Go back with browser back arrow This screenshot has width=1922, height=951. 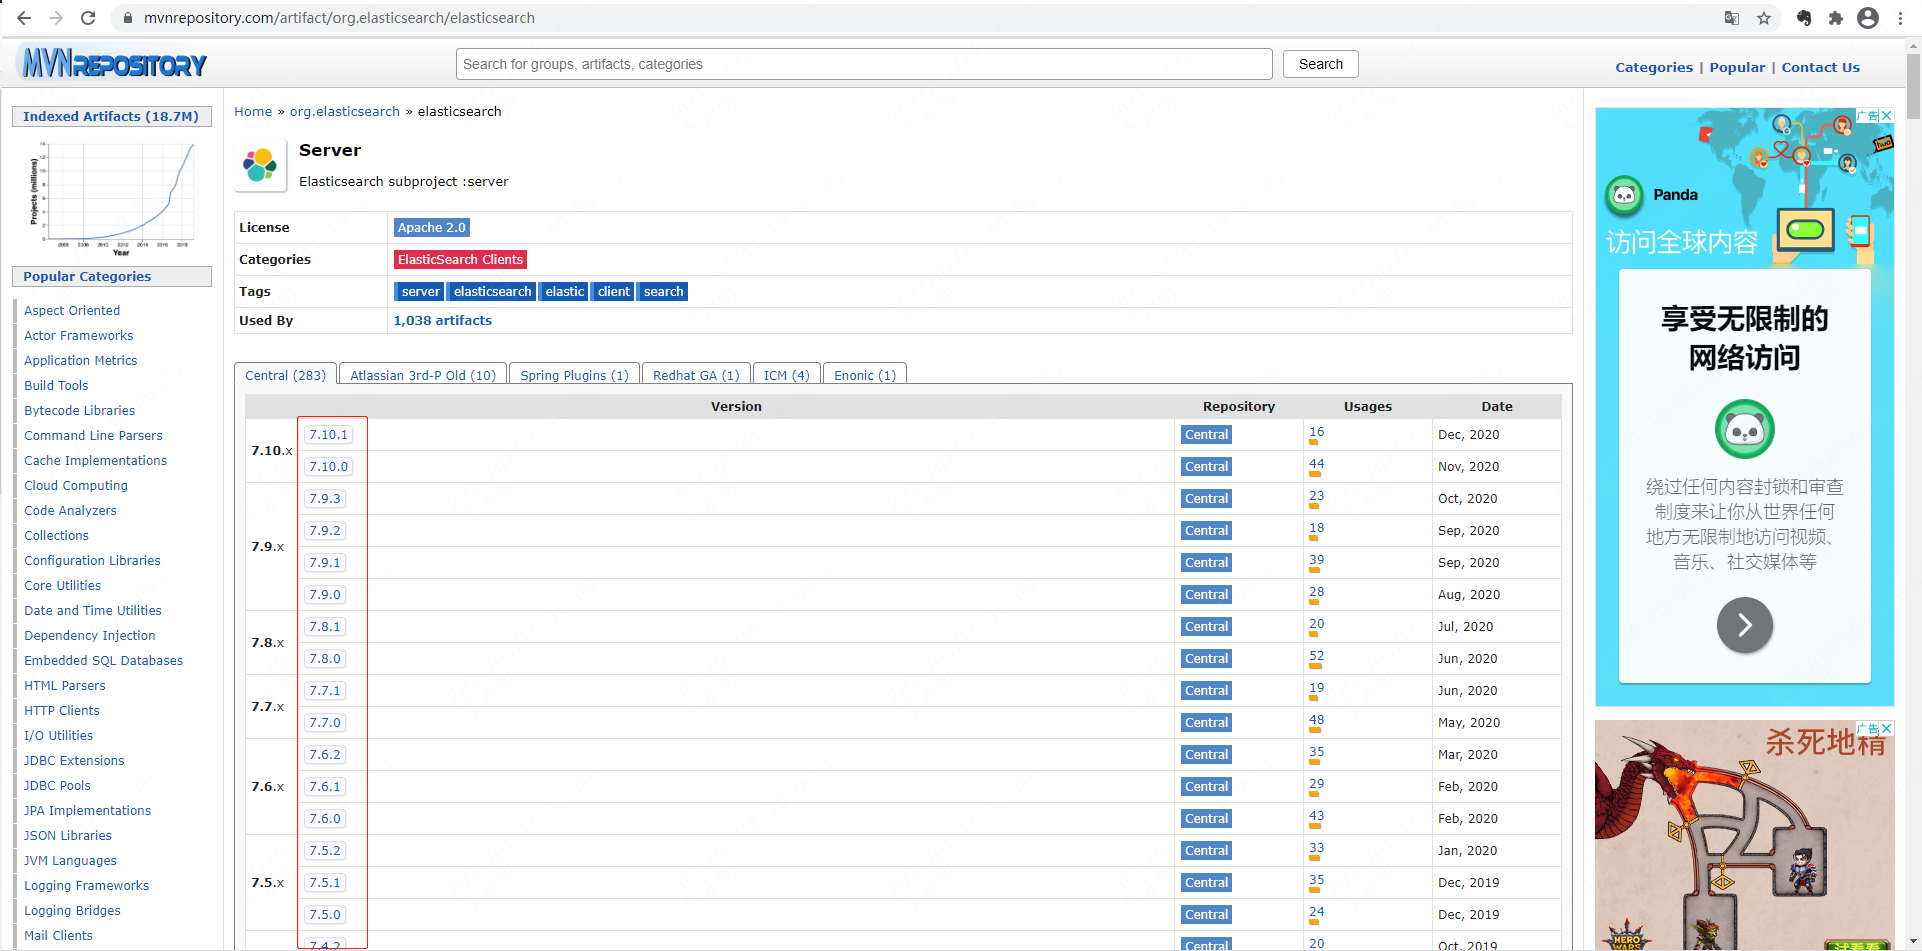tap(24, 18)
